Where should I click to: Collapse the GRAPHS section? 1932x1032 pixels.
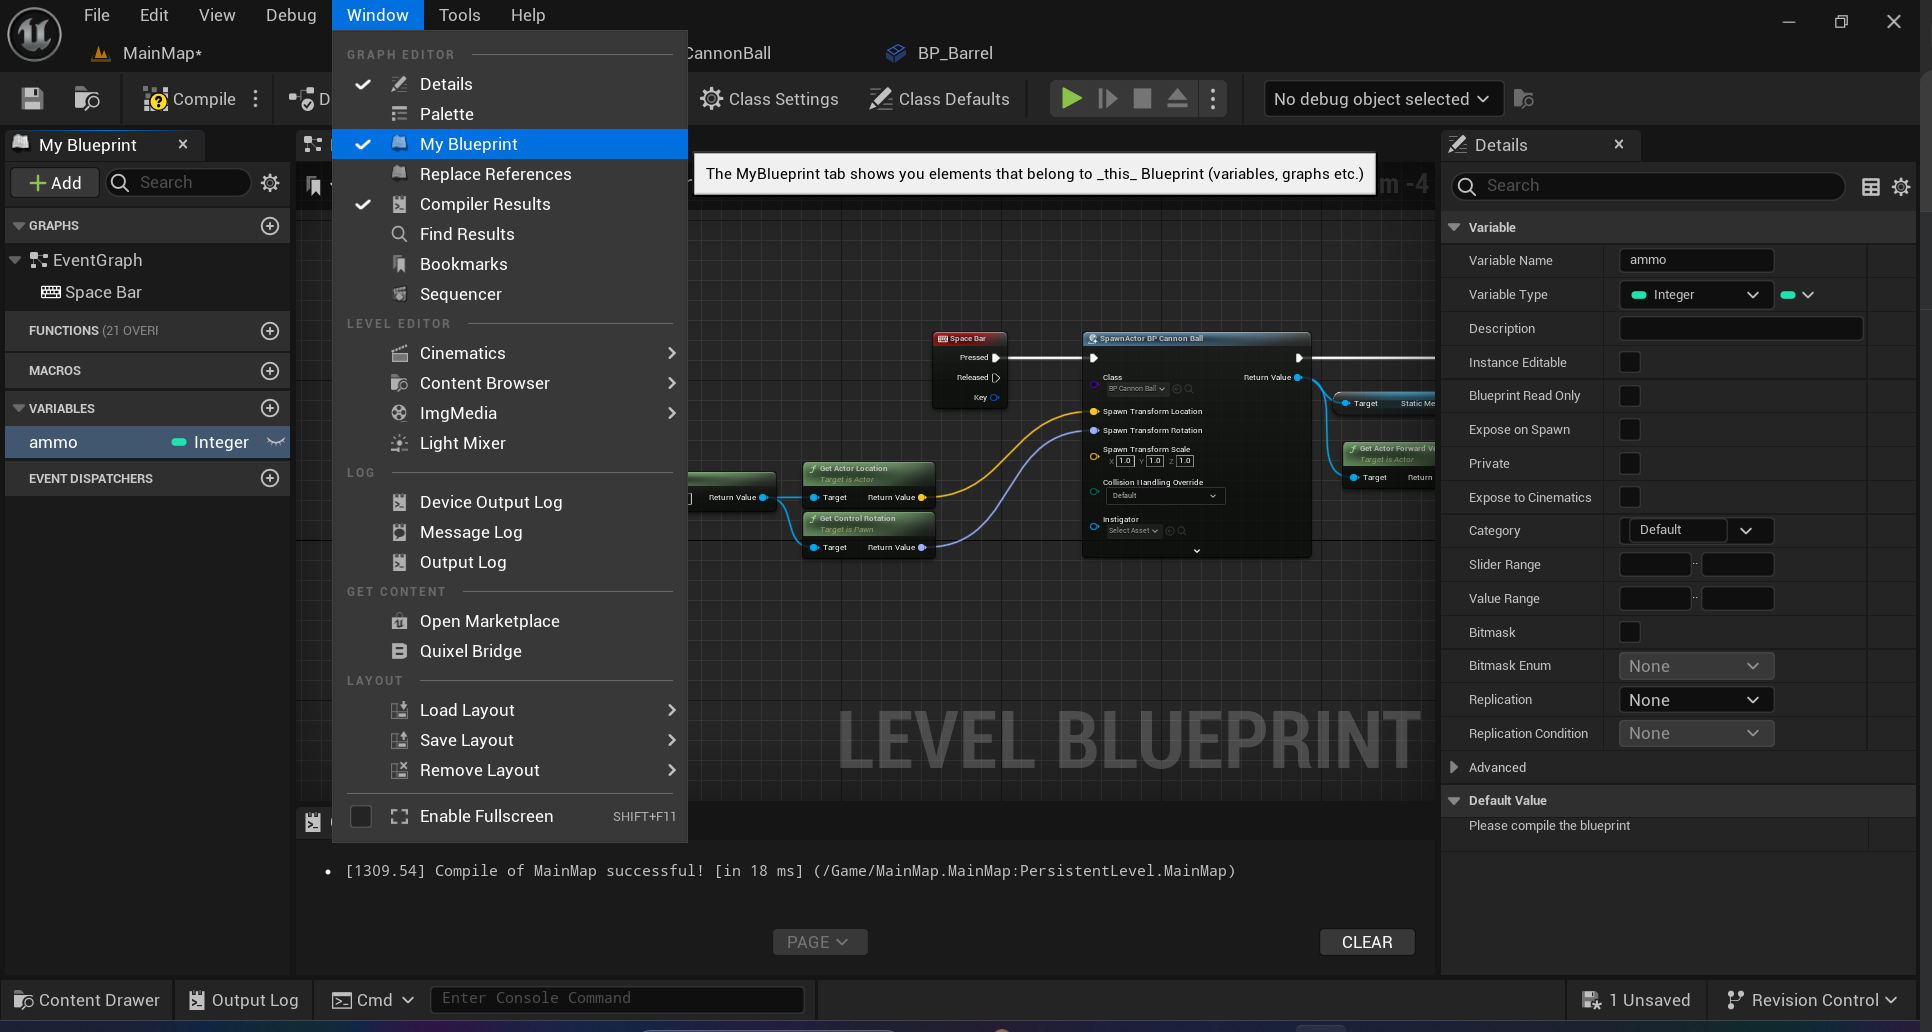click(18, 226)
